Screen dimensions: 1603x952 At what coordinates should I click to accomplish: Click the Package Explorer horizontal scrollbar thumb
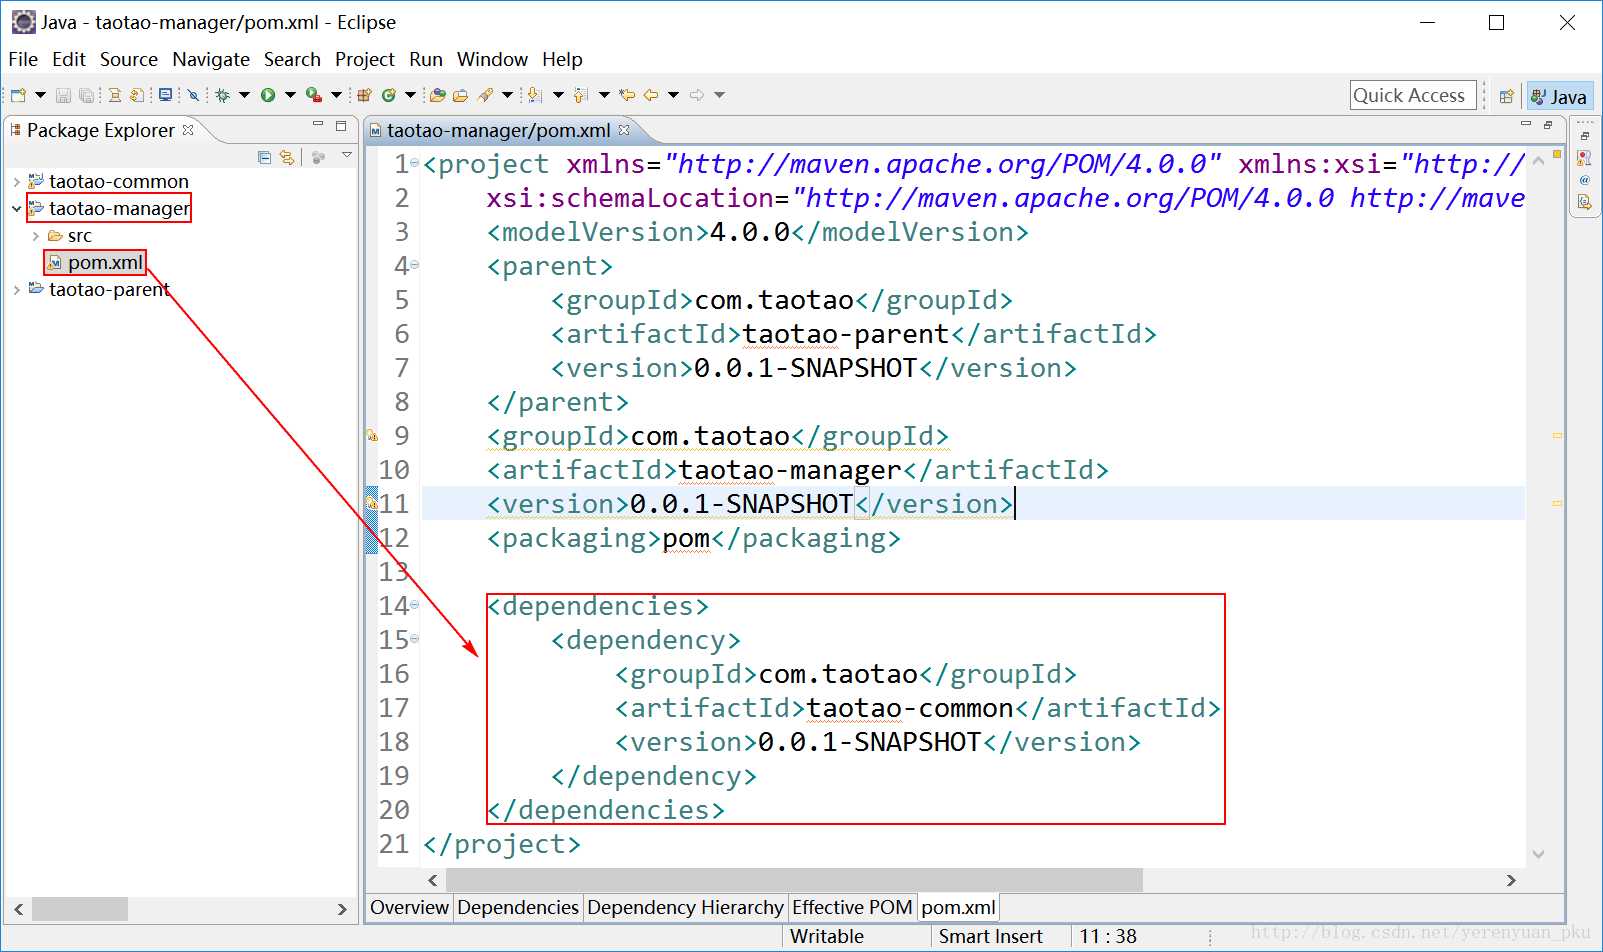80,909
